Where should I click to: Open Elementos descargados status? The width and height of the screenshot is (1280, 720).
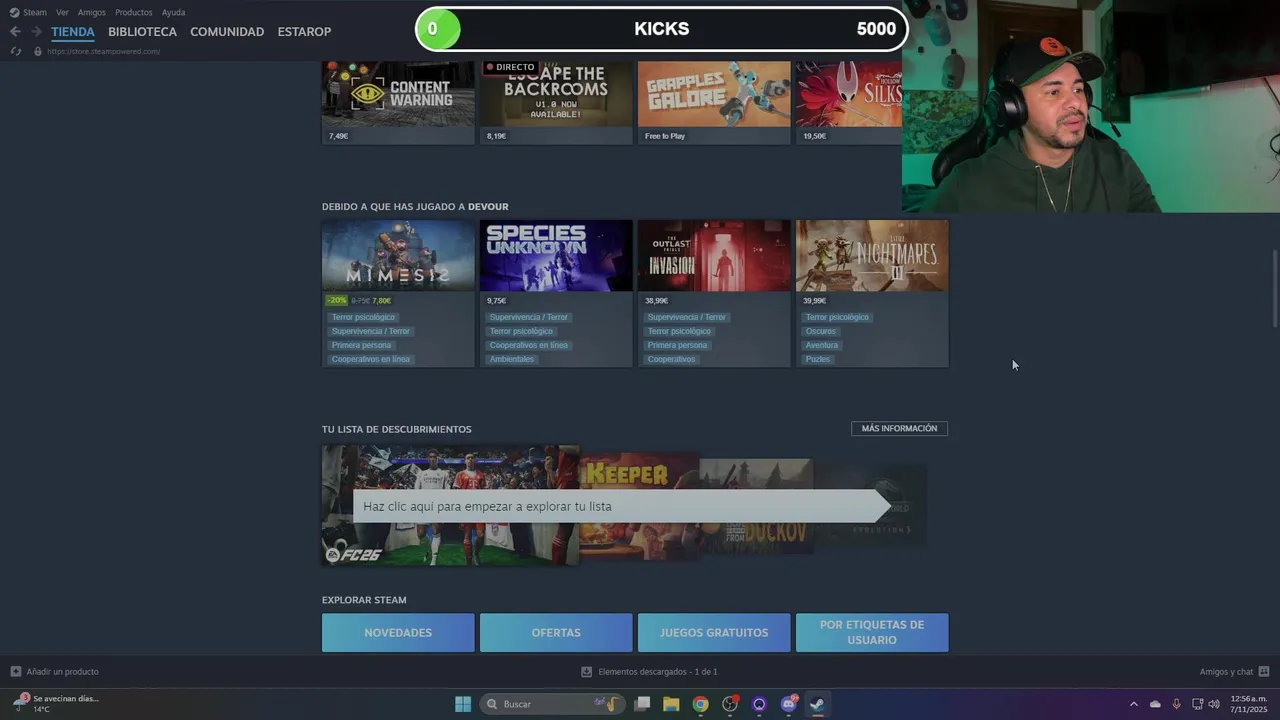click(657, 672)
